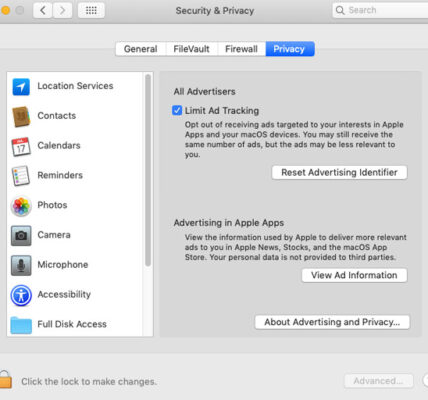
Task: Select Reminders label in list
Action: pos(60,175)
